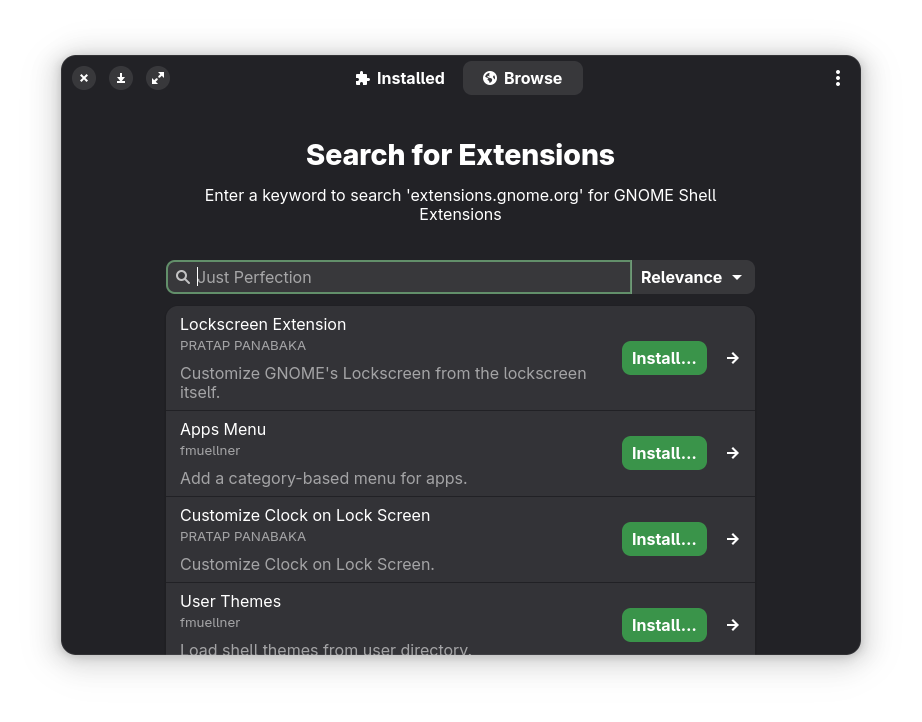Open details arrow for Lockscreen Extension
922x722 pixels.
point(733,358)
